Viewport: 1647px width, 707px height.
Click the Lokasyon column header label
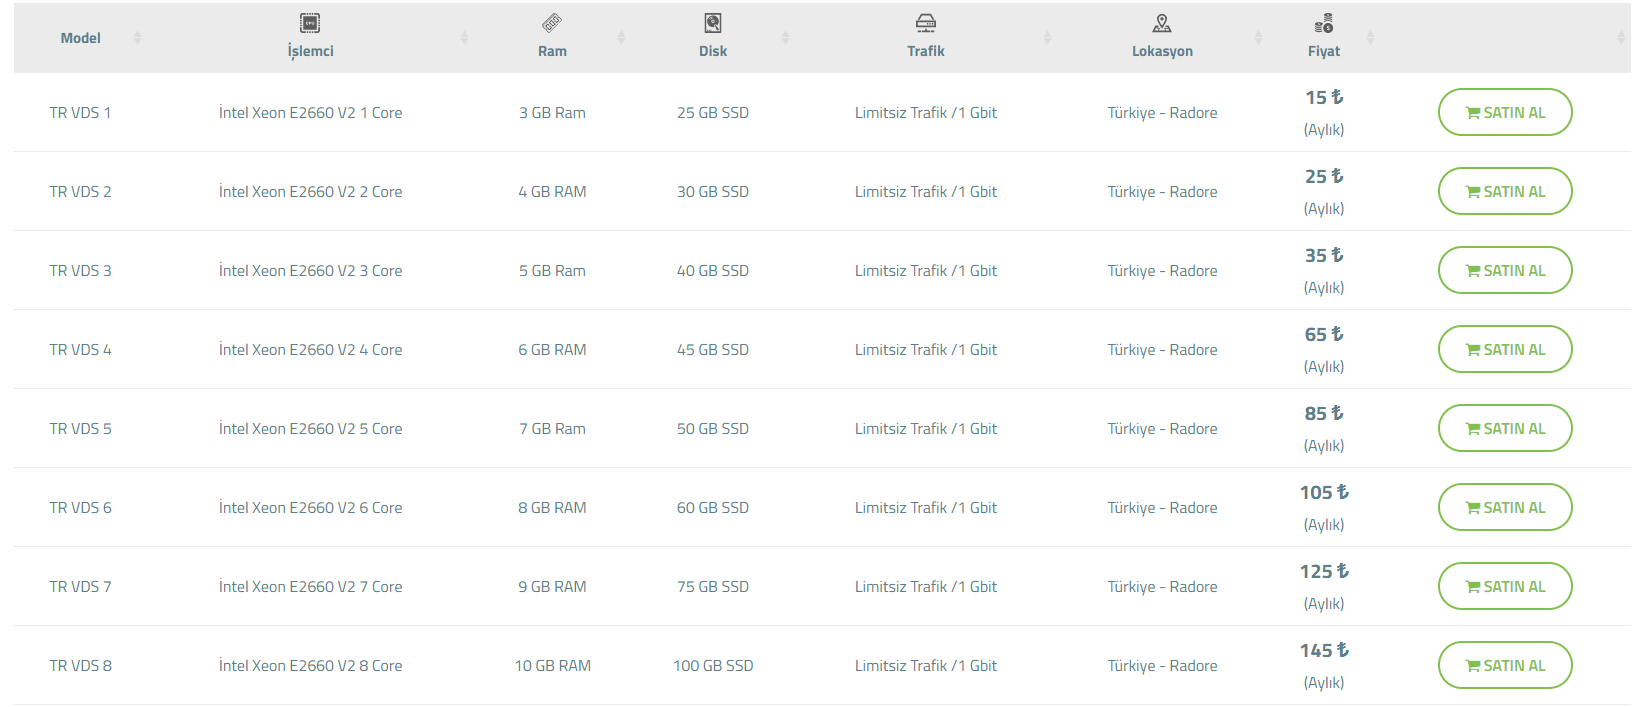click(1162, 51)
